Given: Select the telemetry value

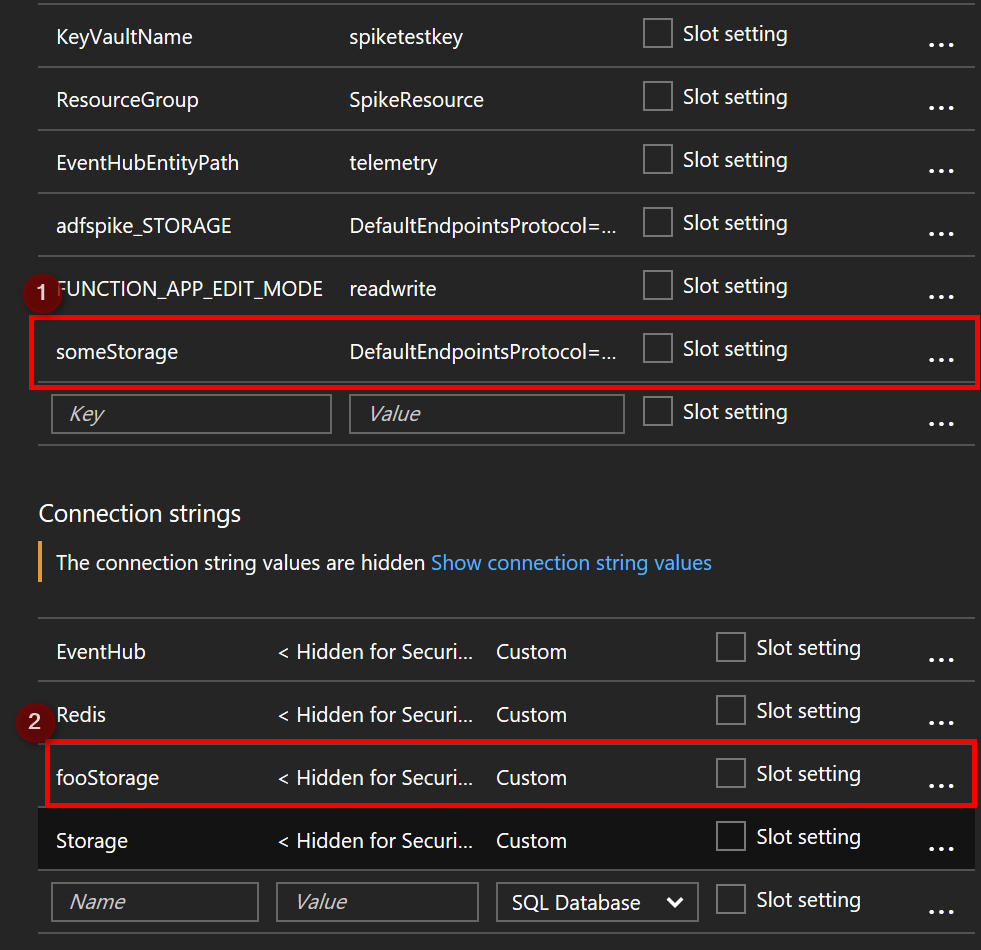Looking at the screenshot, I should pyautogui.click(x=394, y=163).
